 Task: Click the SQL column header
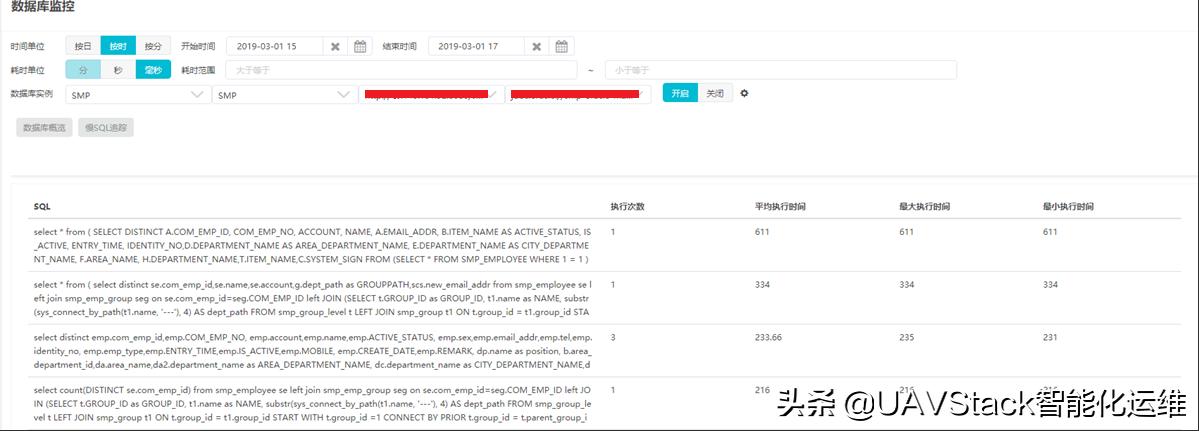coord(42,207)
